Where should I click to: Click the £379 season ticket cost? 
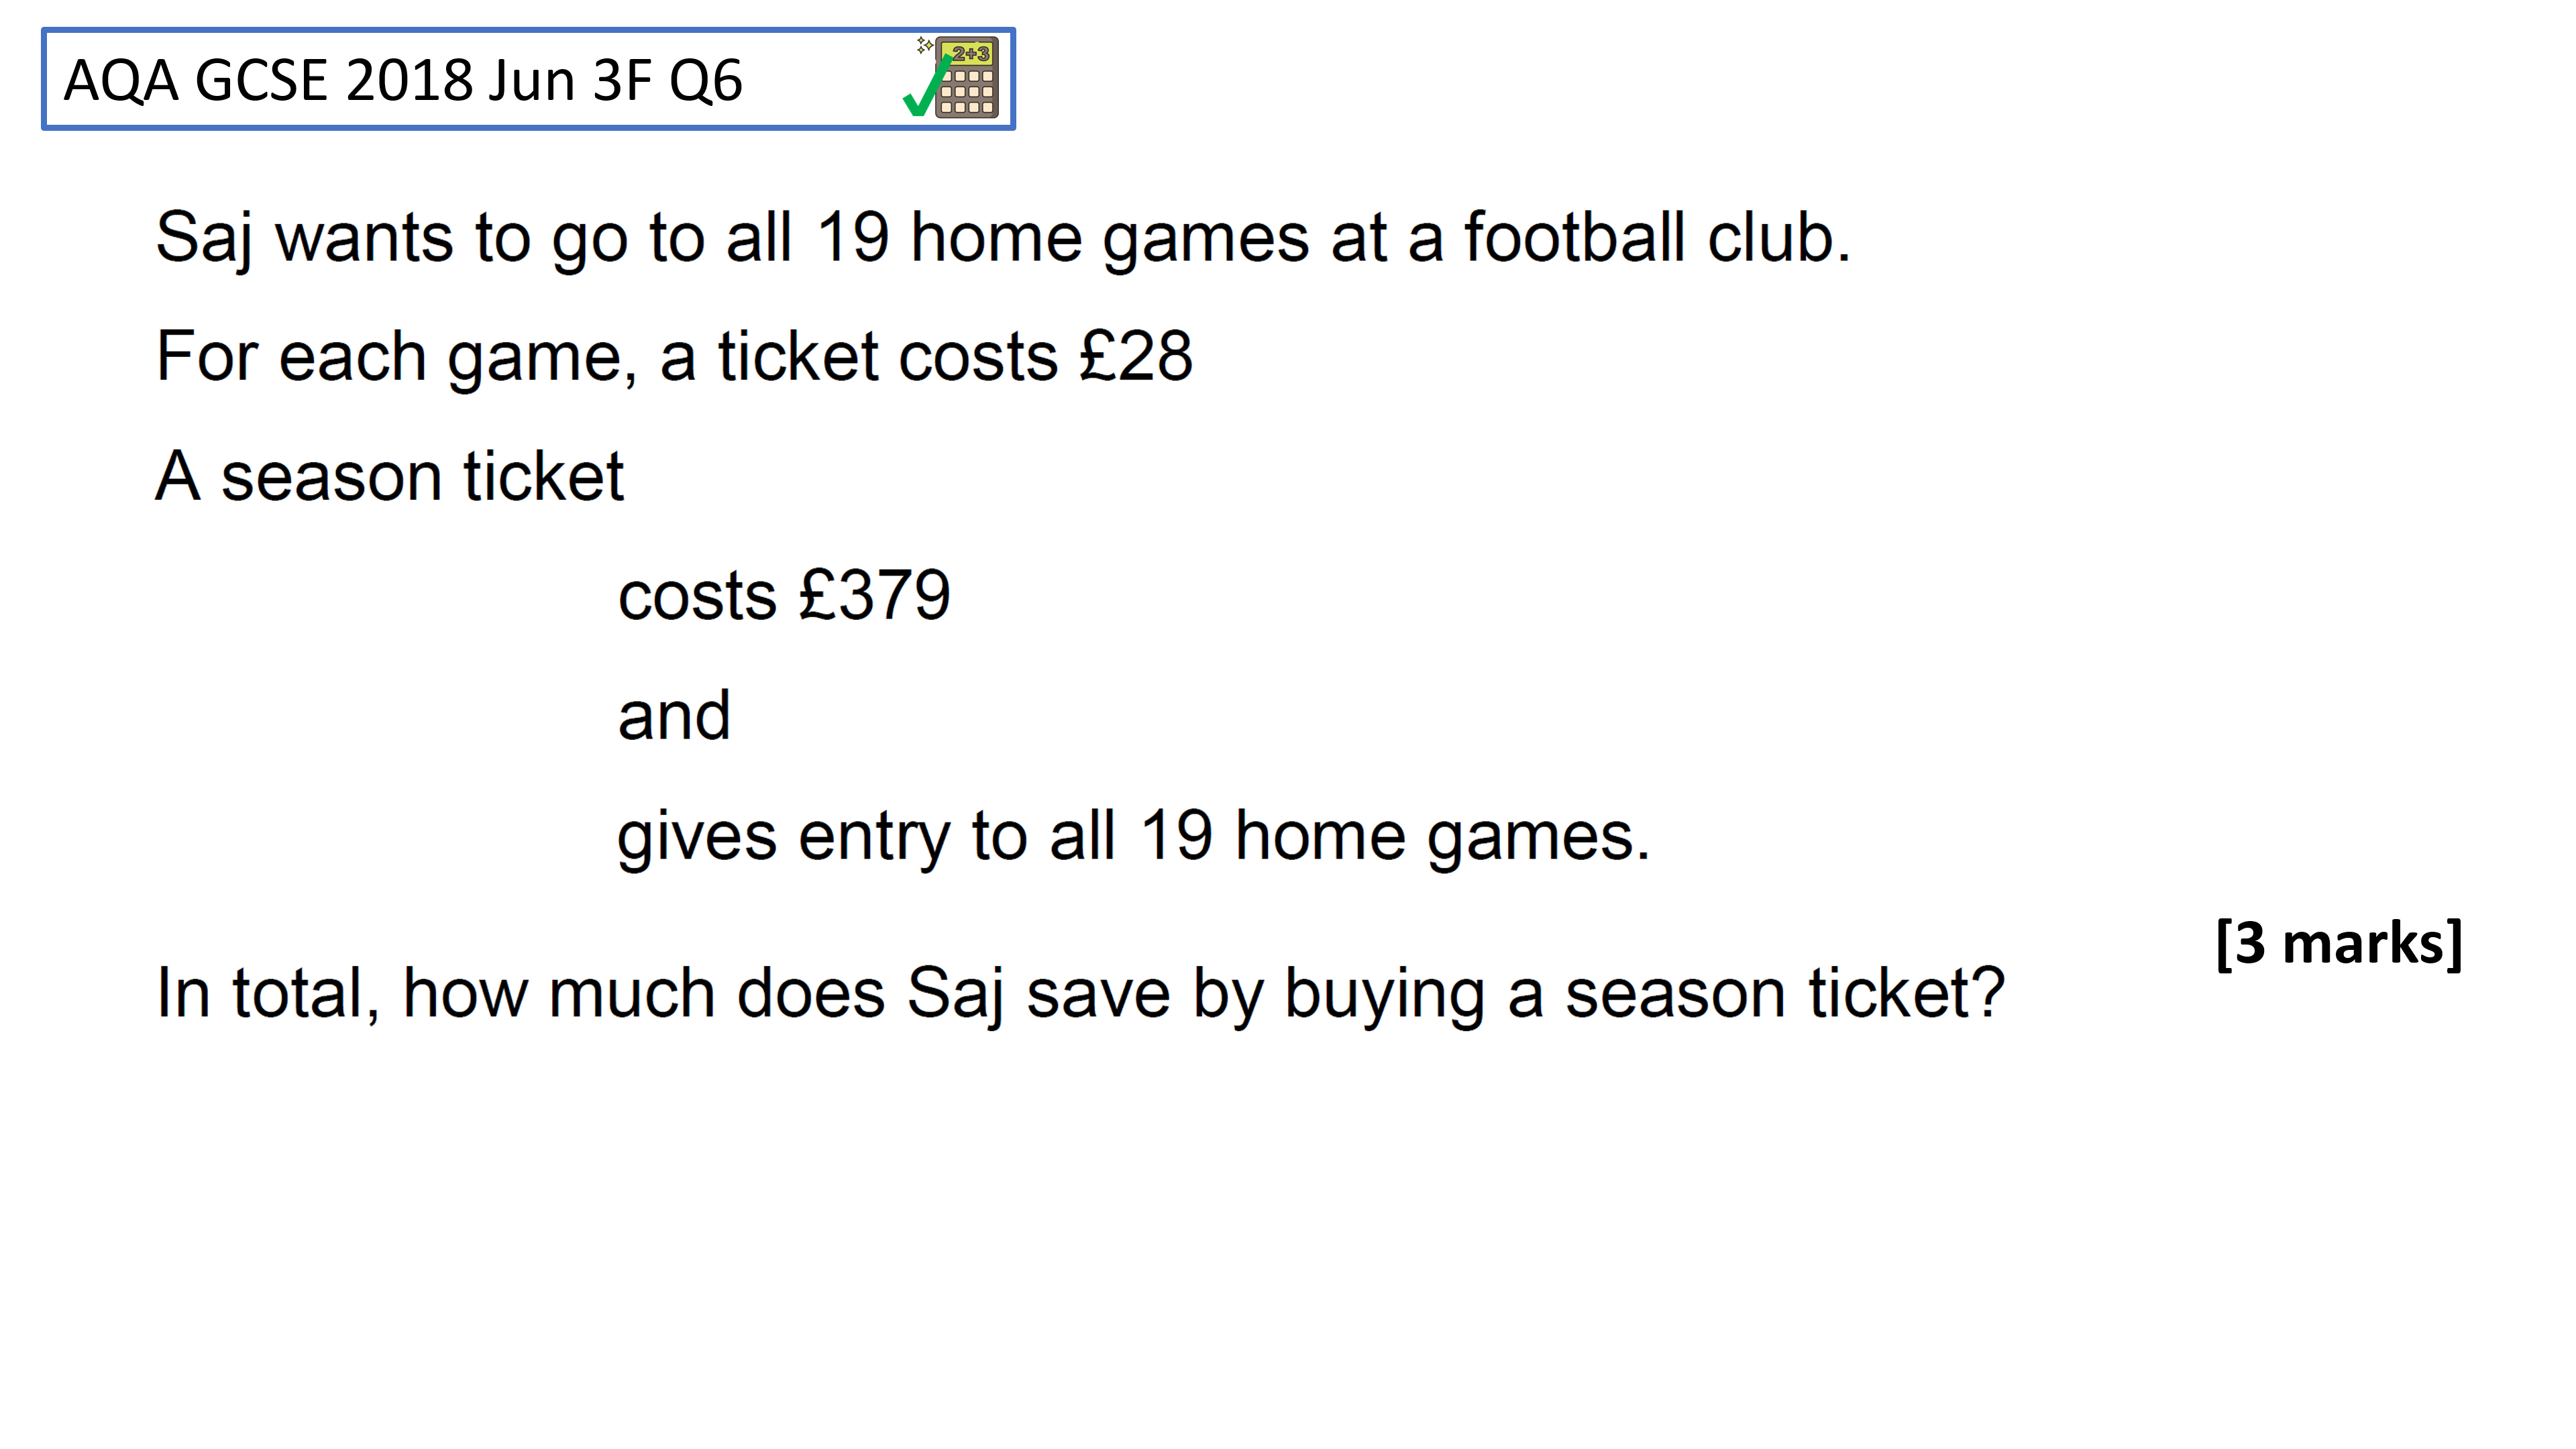(x=875, y=596)
